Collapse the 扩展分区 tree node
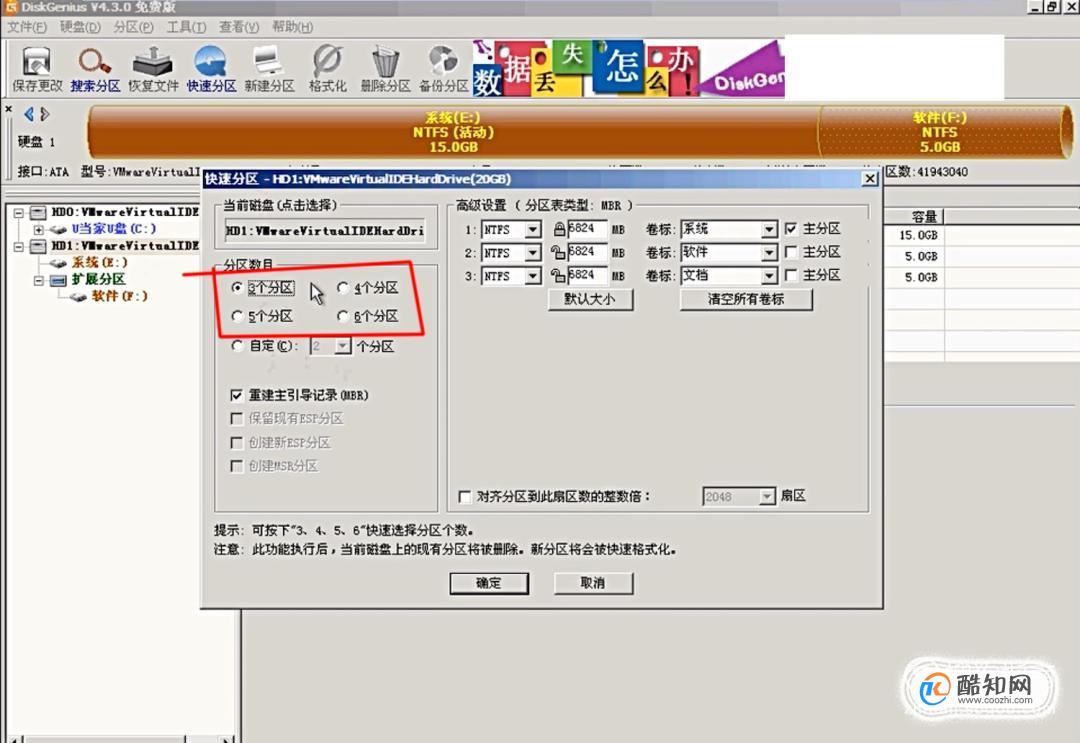Image resolution: width=1080 pixels, height=743 pixels. [39, 280]
